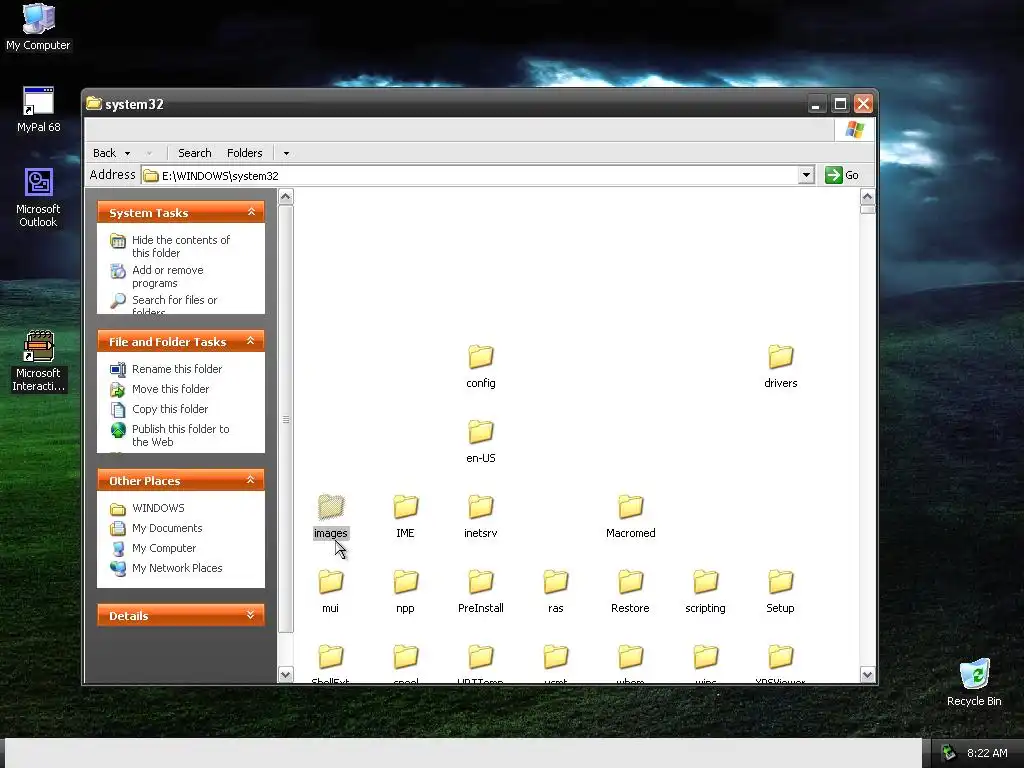Screen dimensions: 1024x768
Task: Click the Back button
Action: [x=104, y=153]
